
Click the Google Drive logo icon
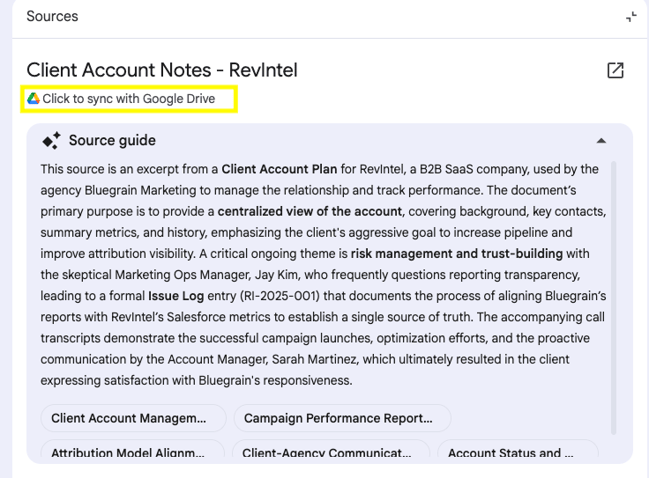pyautogui.click(x=33, y=99)
